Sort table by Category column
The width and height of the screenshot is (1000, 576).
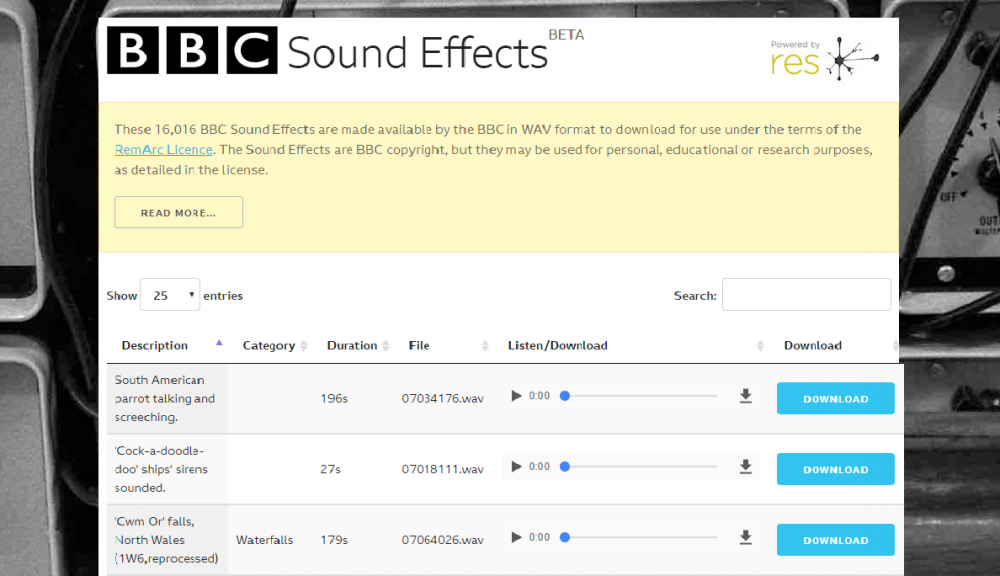point(269,346)
